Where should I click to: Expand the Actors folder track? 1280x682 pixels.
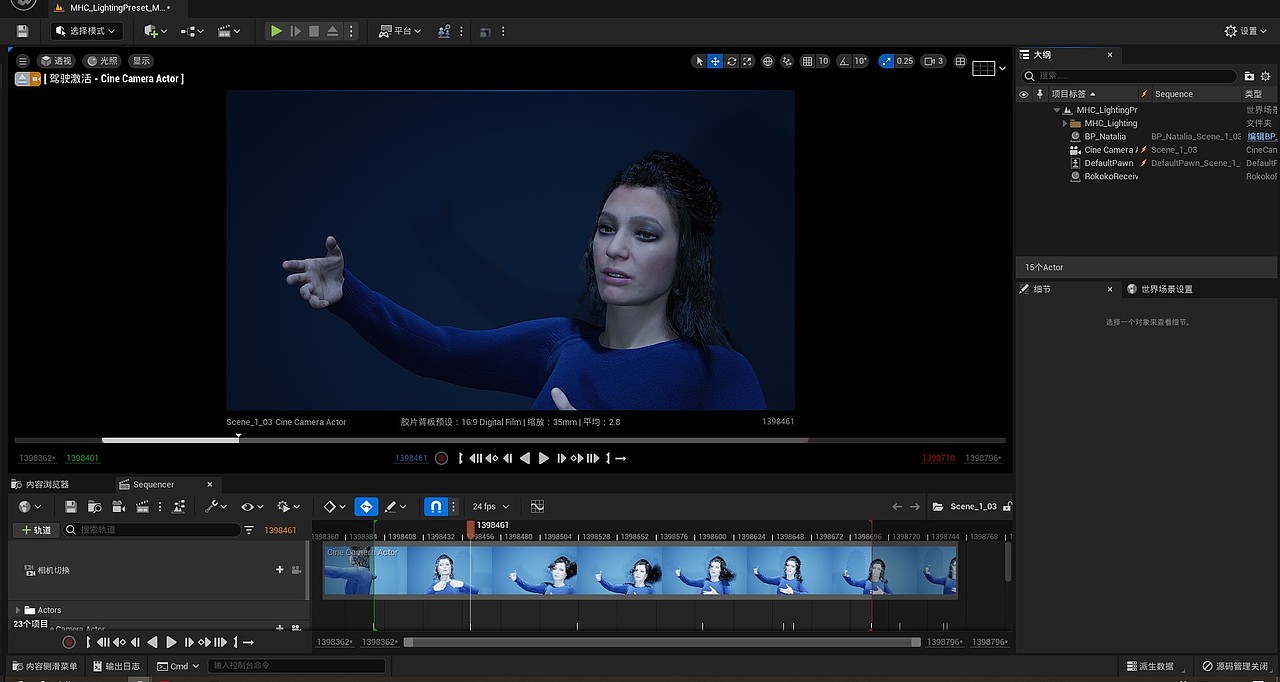(18, 610)
